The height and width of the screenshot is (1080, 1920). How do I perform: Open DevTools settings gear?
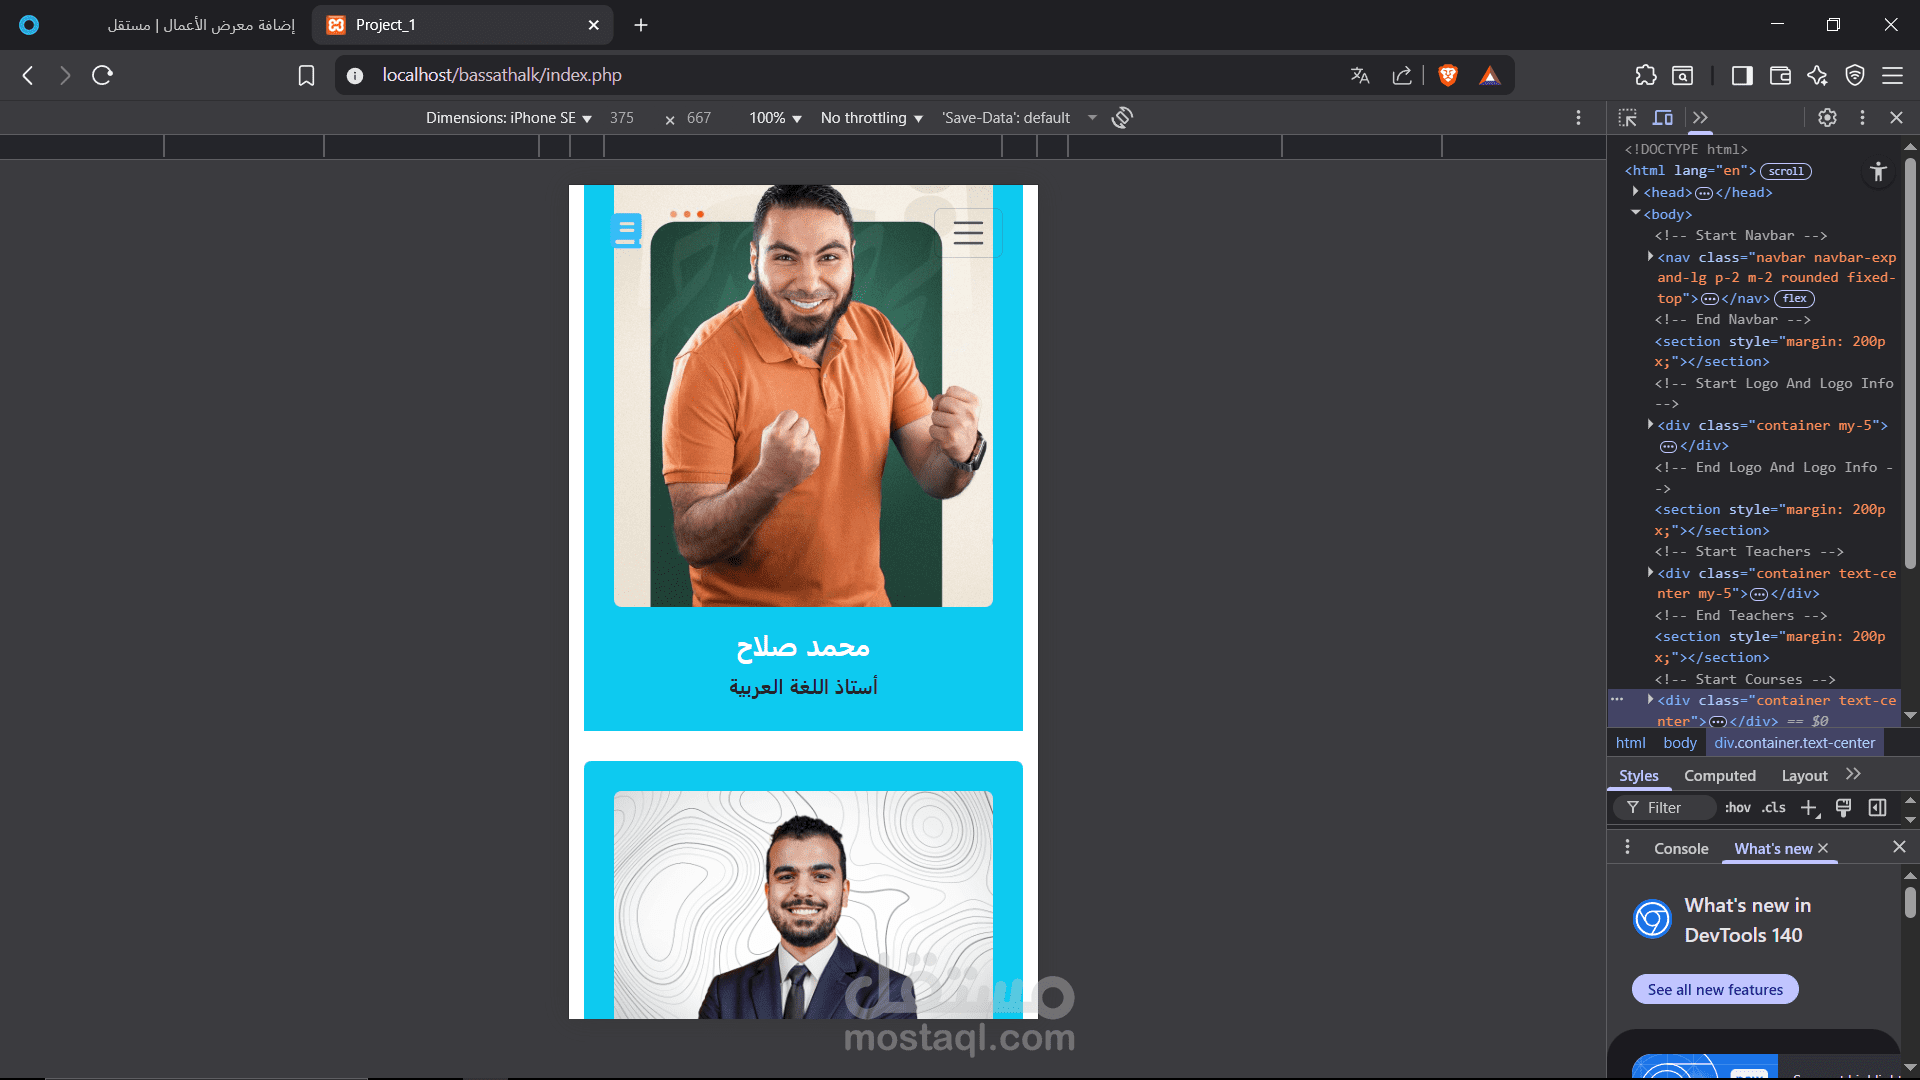[x=1828, y=118]
